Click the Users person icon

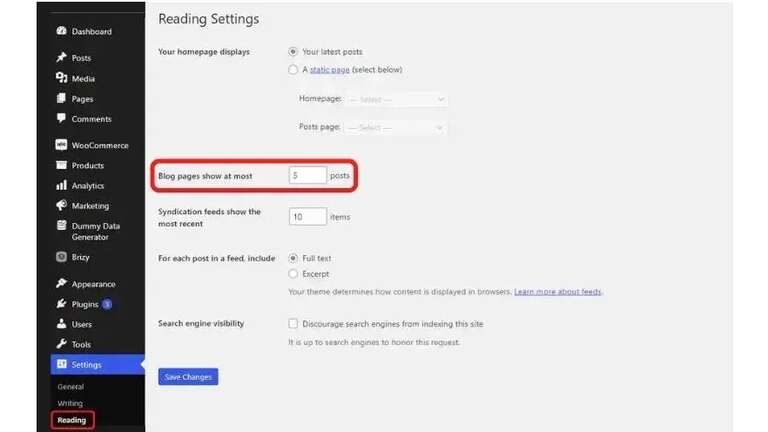[x=61, y=324]
